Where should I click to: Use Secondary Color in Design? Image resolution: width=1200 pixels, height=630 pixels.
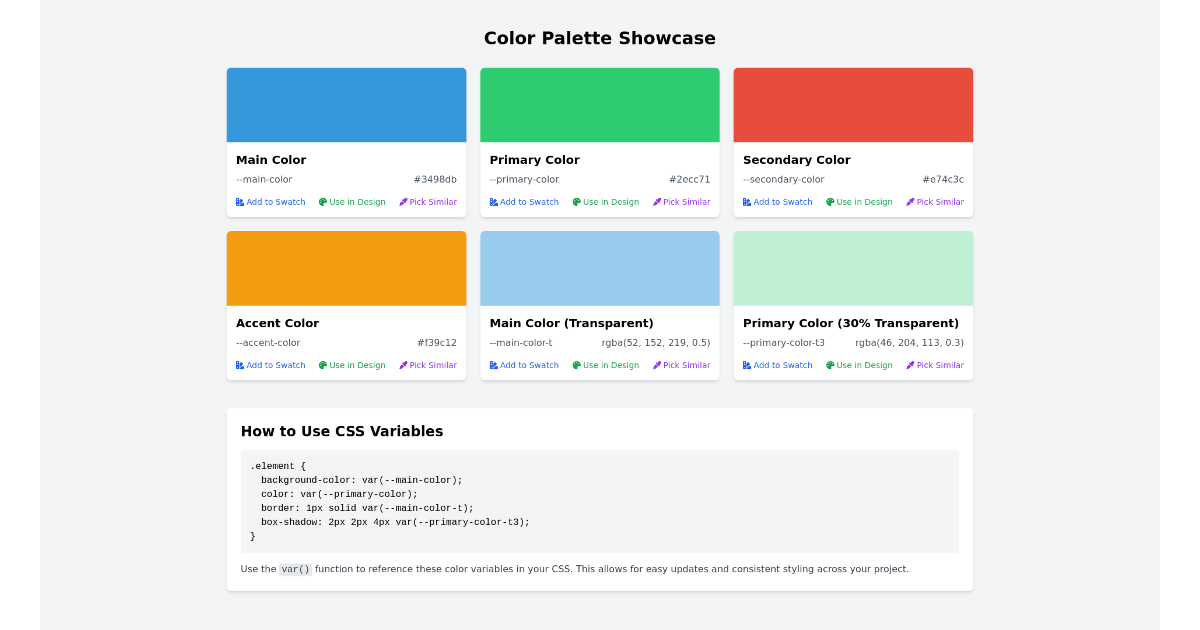point(858,201)
